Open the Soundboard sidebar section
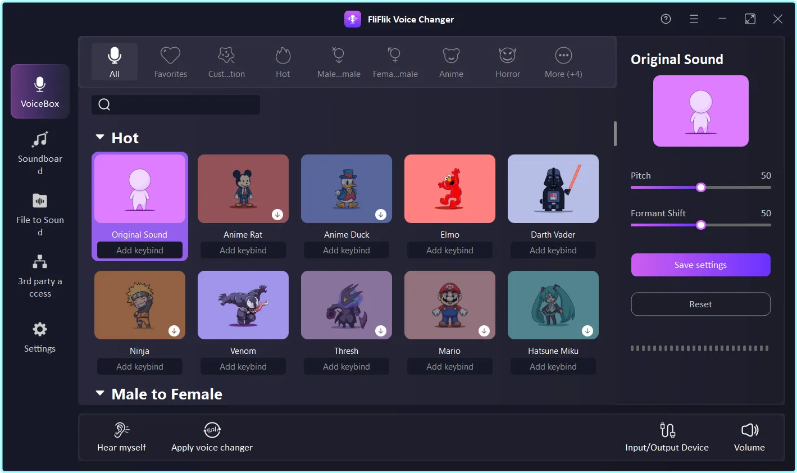Viewport: 797px width, 473px height. pyautogui.click(x=40, y=152)
